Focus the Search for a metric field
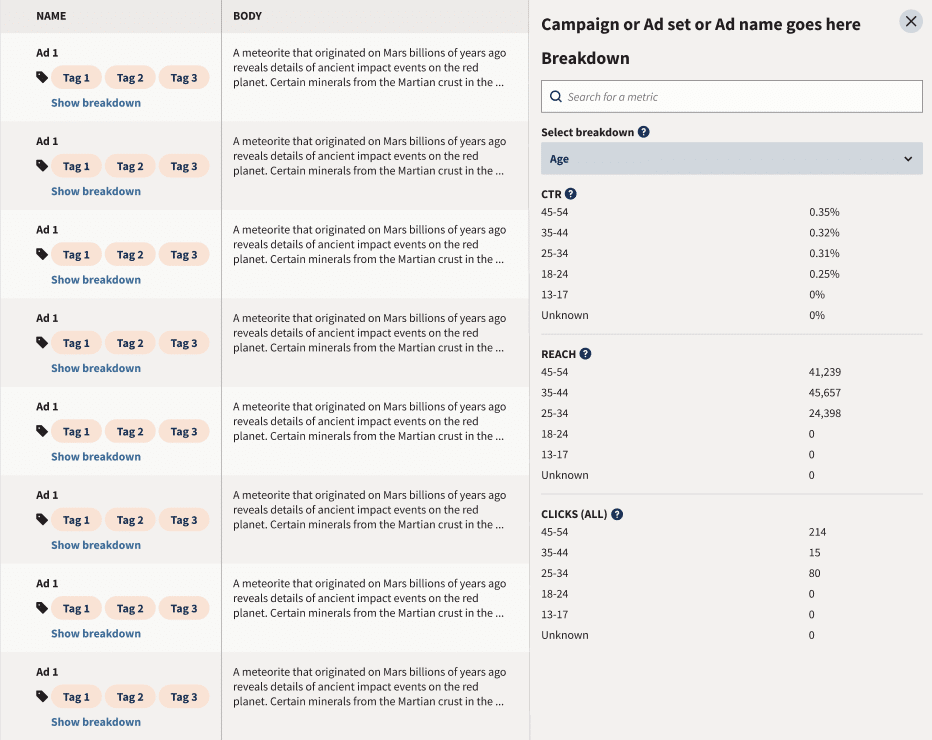Screen dimensions: 932x740 (x=740, y=97)
